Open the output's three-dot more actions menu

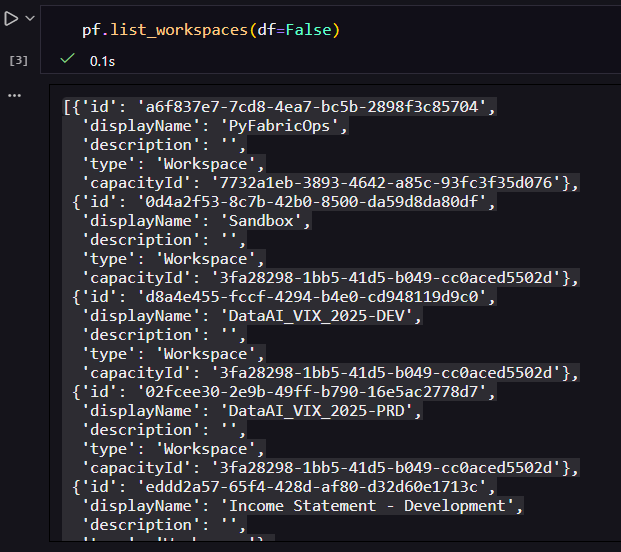point(14,95)
